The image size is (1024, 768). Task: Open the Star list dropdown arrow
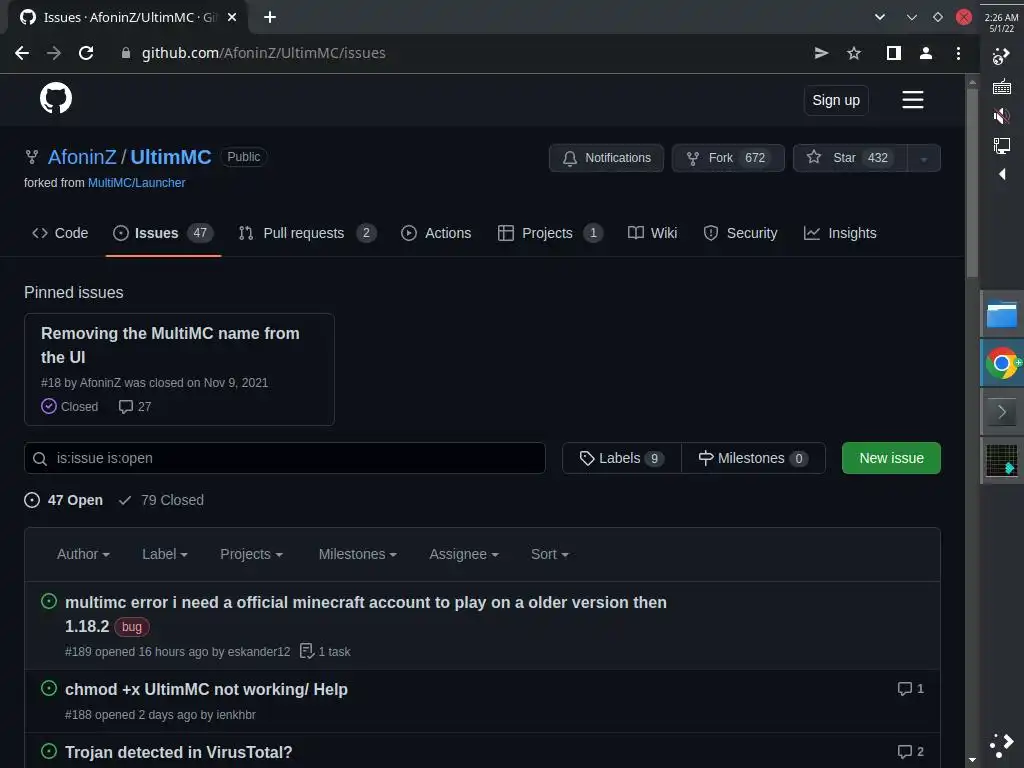pyautogui.click(x=923, y=158)
